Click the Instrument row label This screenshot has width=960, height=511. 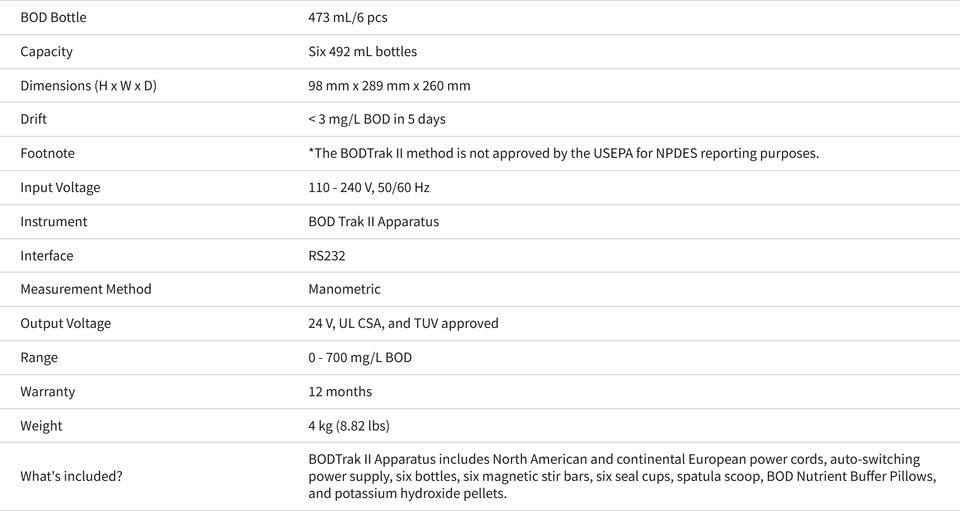[x=54, y=222]
